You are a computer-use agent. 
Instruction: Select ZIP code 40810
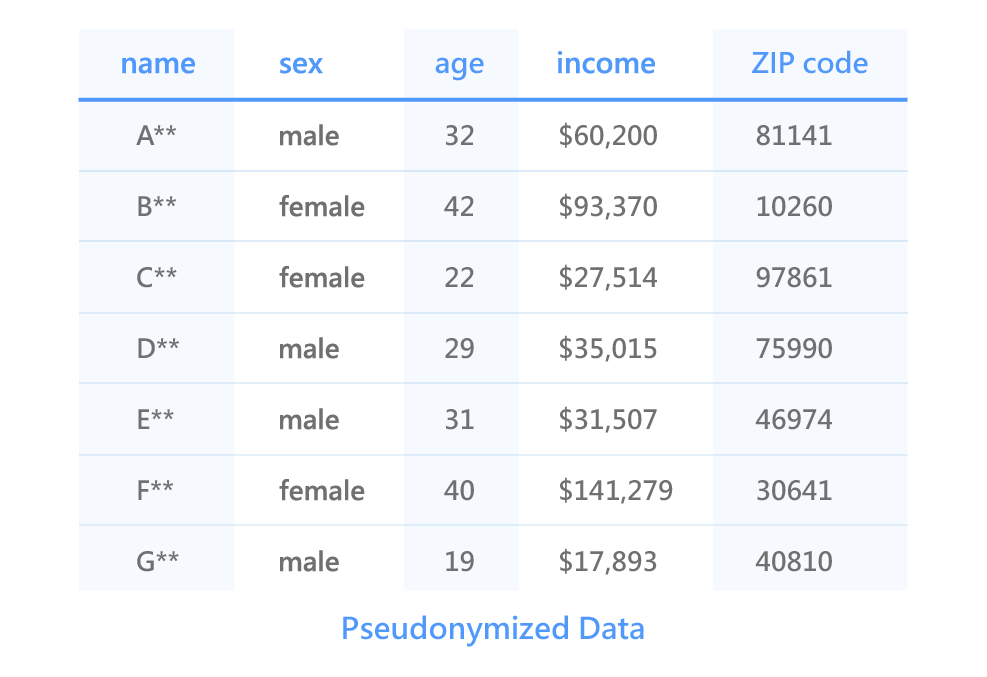pos(794,562)
